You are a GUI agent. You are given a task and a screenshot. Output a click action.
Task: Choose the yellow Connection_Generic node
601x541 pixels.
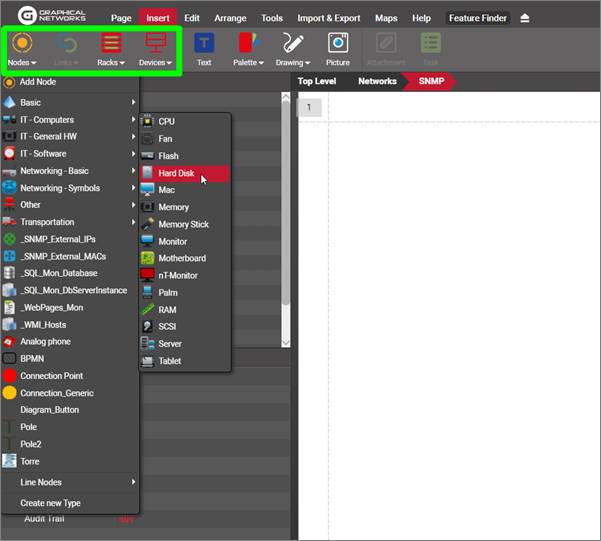point(70,393)
